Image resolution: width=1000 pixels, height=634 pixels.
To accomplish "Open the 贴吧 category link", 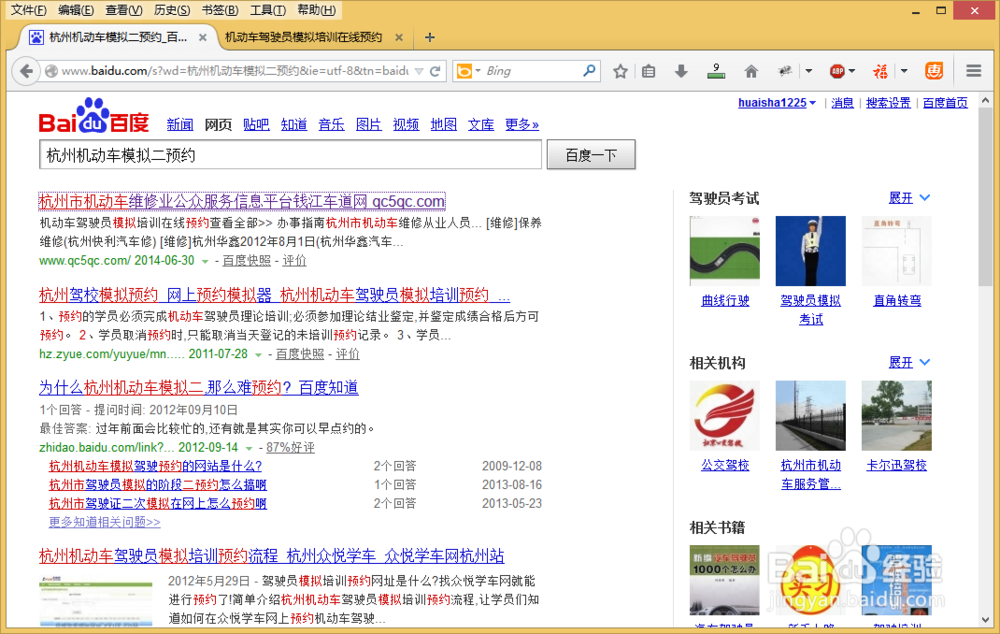I will coord(256,124).
